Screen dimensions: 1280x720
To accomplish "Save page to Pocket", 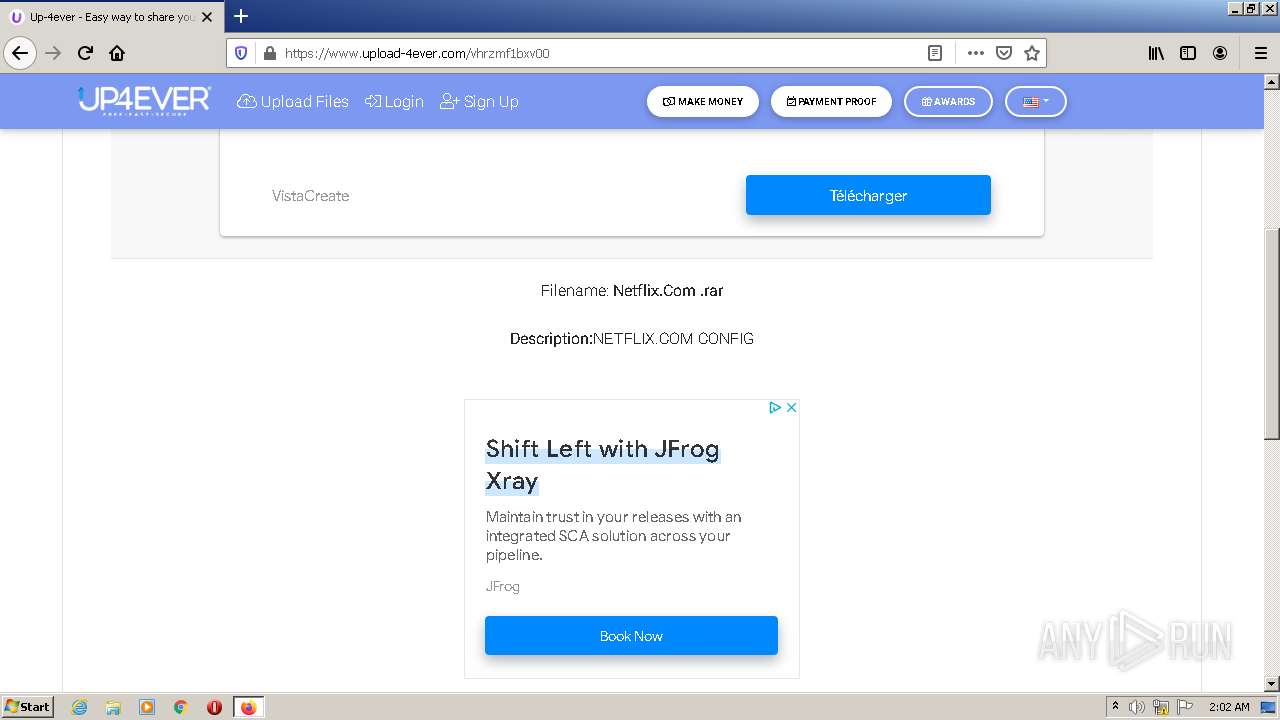I will (1004, 53).
